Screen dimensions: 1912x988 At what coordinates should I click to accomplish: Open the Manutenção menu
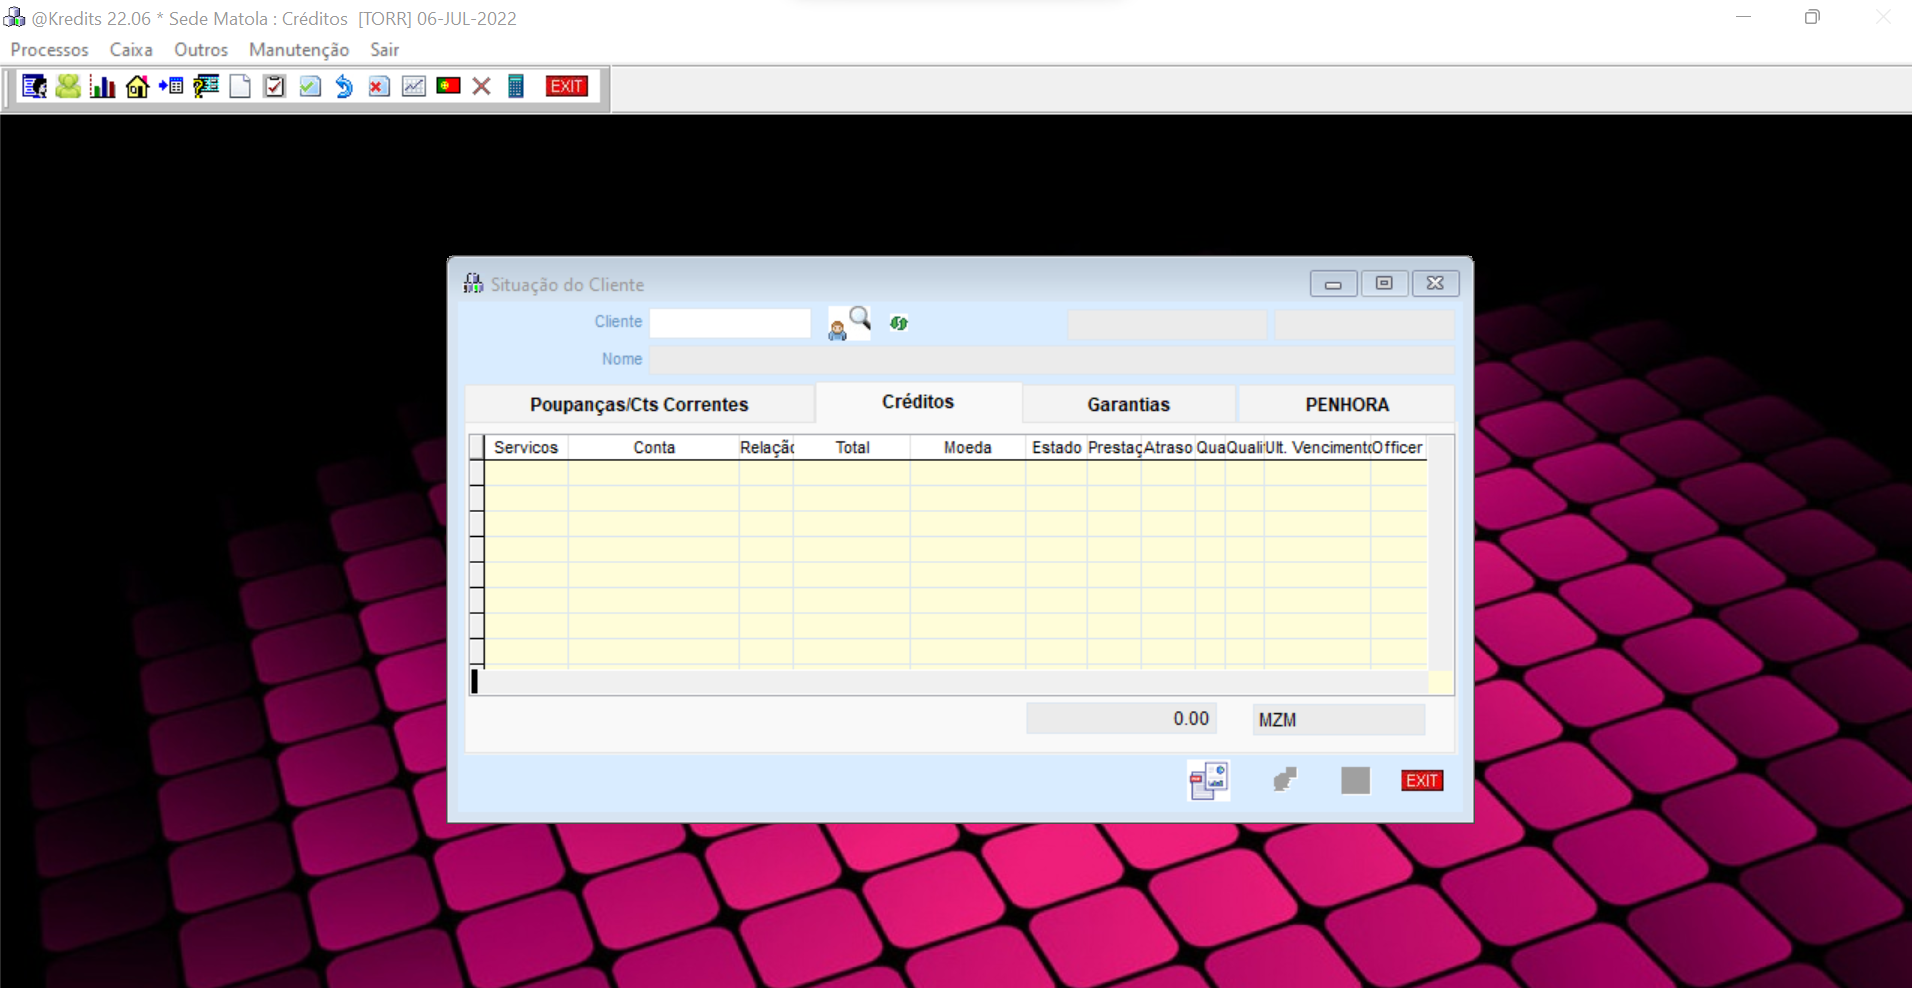[x=298, y=50]
